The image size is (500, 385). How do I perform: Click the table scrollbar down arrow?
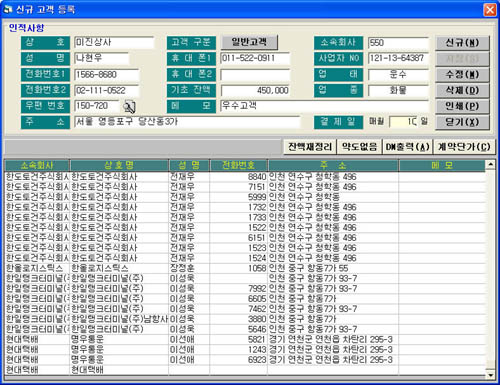click(490, 375)
